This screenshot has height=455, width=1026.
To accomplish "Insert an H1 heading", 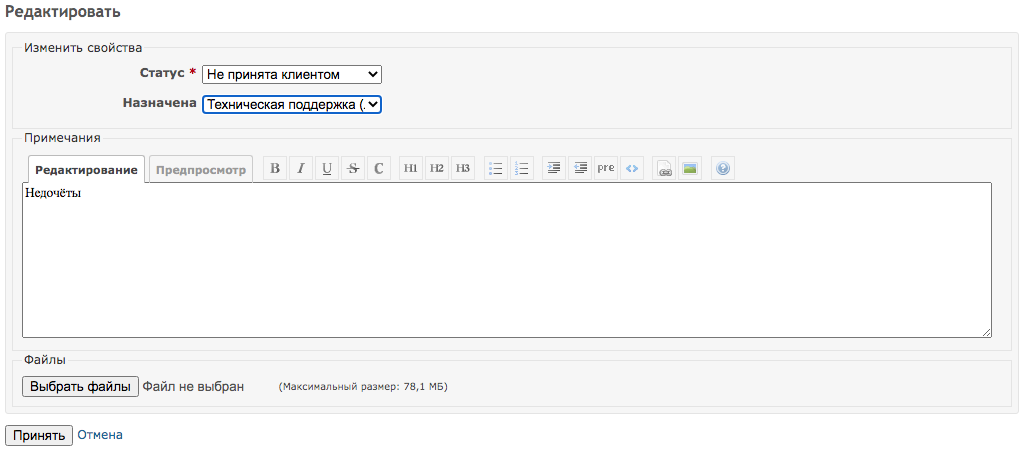I will (x=411, y=169).
